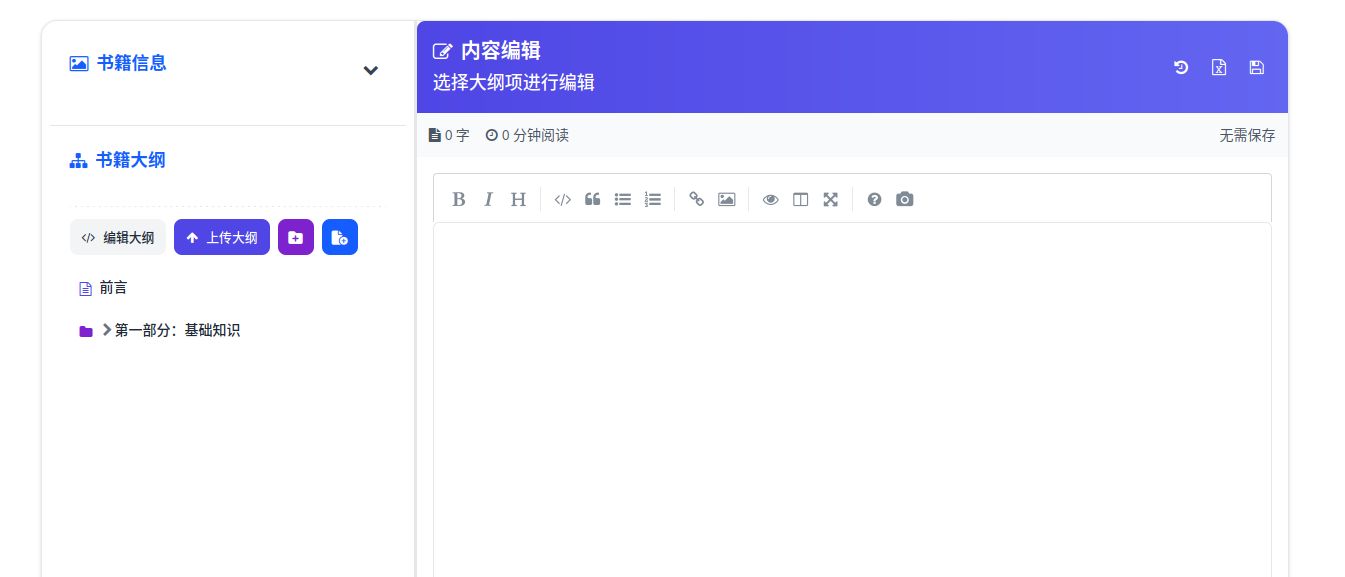Click the Excel file export icon in header
This screenshot has height=577, width=1345.
1219,67
